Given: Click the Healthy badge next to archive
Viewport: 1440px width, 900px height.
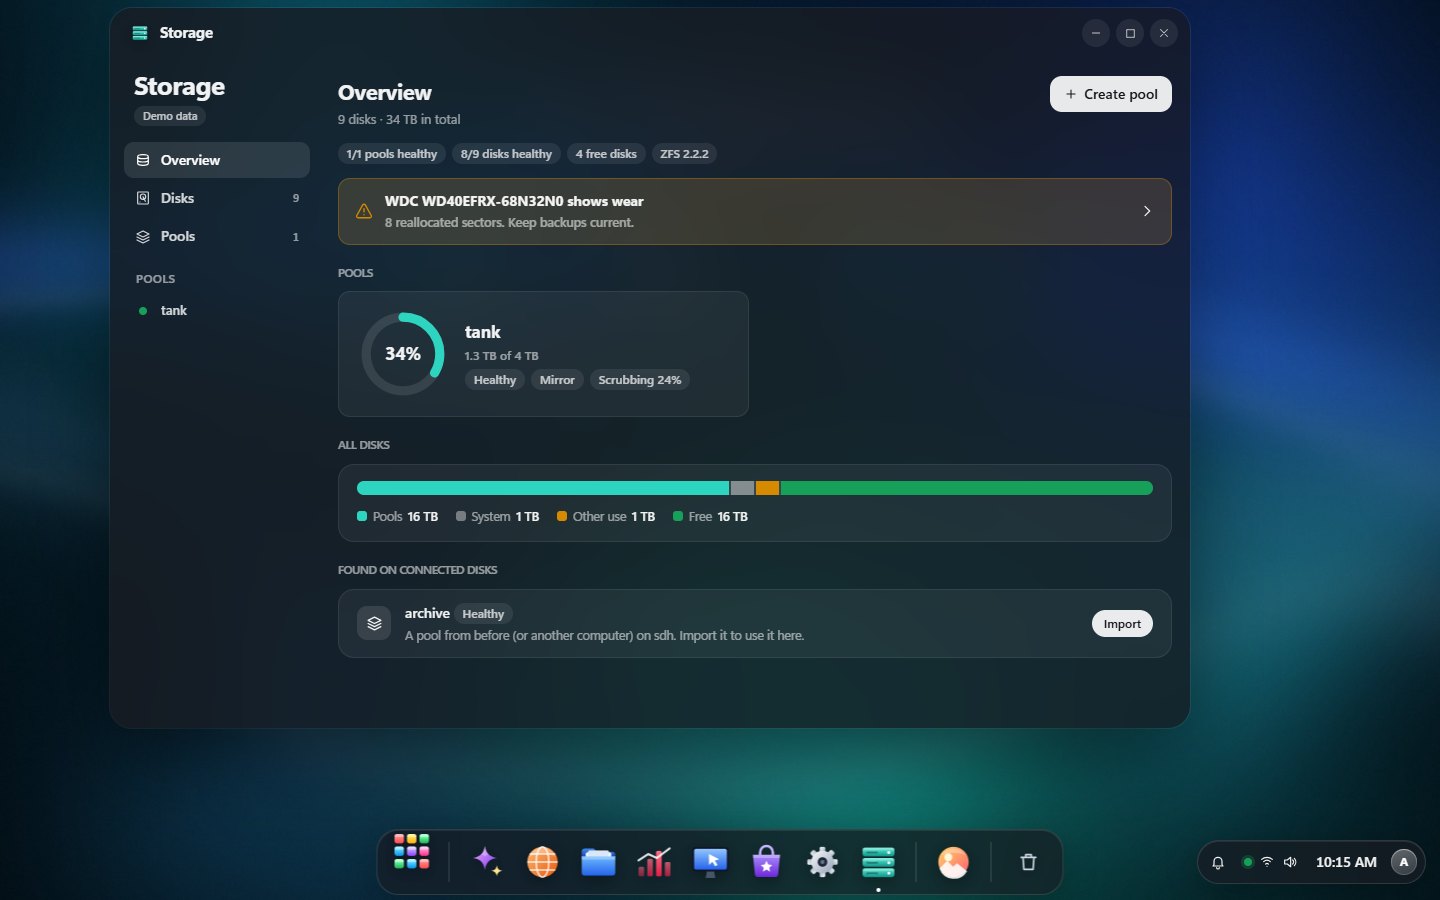Looking at the screenshot, I should (x=483, y=614).
